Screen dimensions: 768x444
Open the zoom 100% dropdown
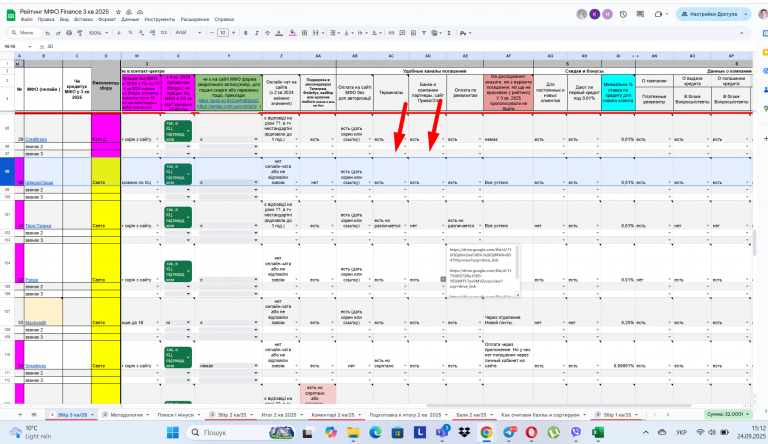click(x=98, y=33)
